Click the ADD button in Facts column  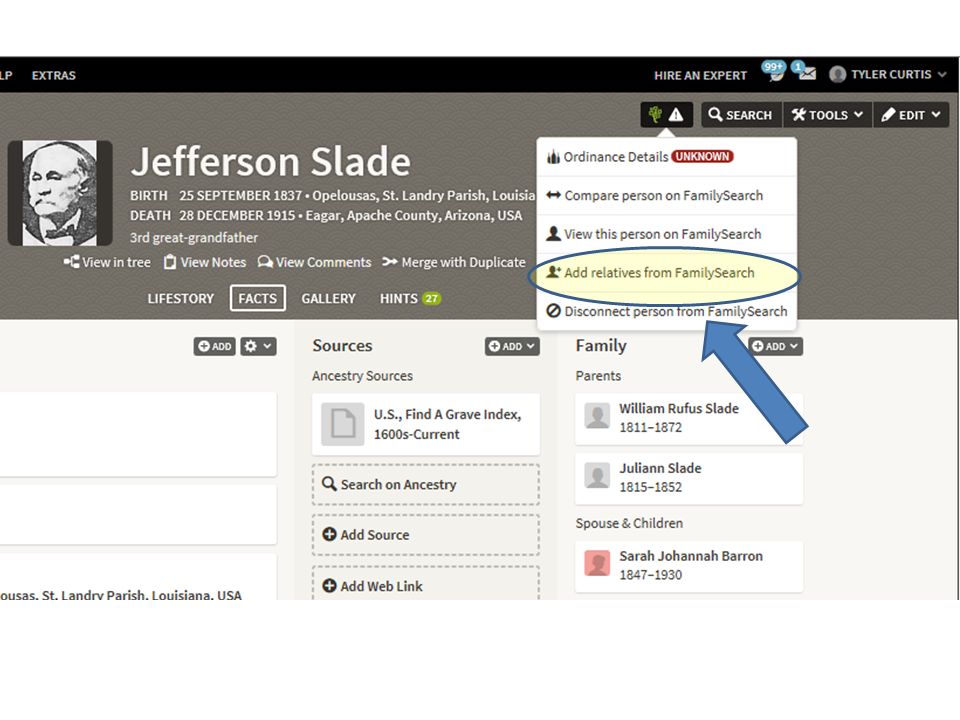point(214,346)
